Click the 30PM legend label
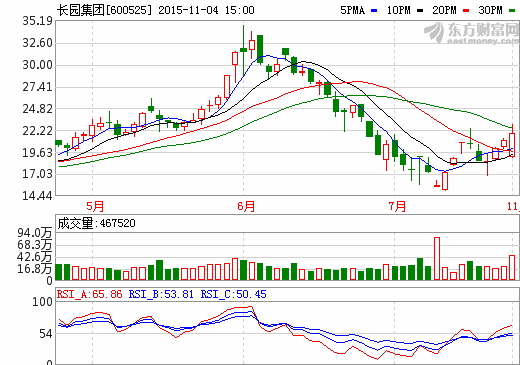The image size is (520, 365). click(x=490, y=10)
